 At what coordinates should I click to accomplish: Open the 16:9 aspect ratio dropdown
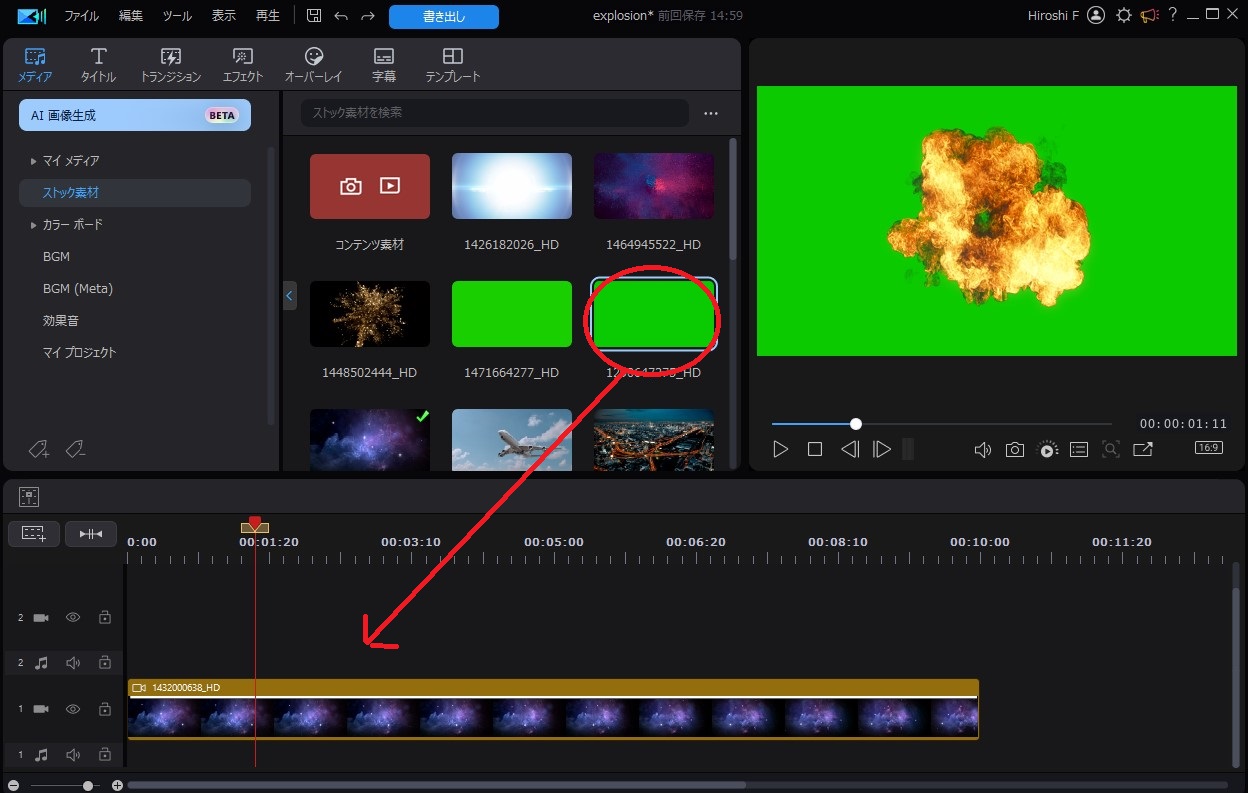(x=1208, y=448)
